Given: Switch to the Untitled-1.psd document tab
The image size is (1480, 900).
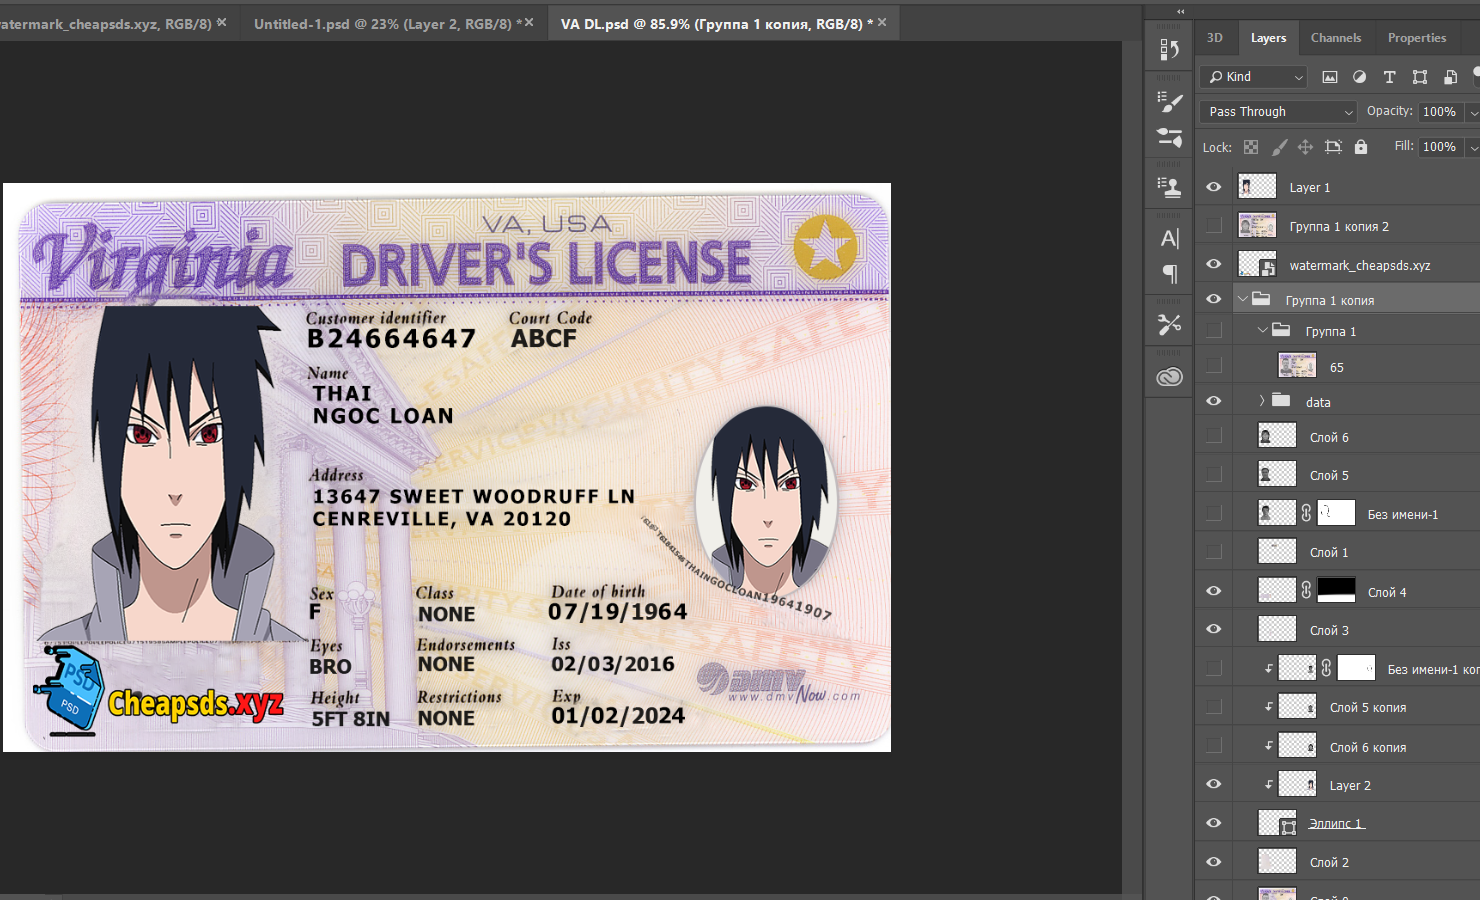Looking at the screenshot, I should point(384,23).
